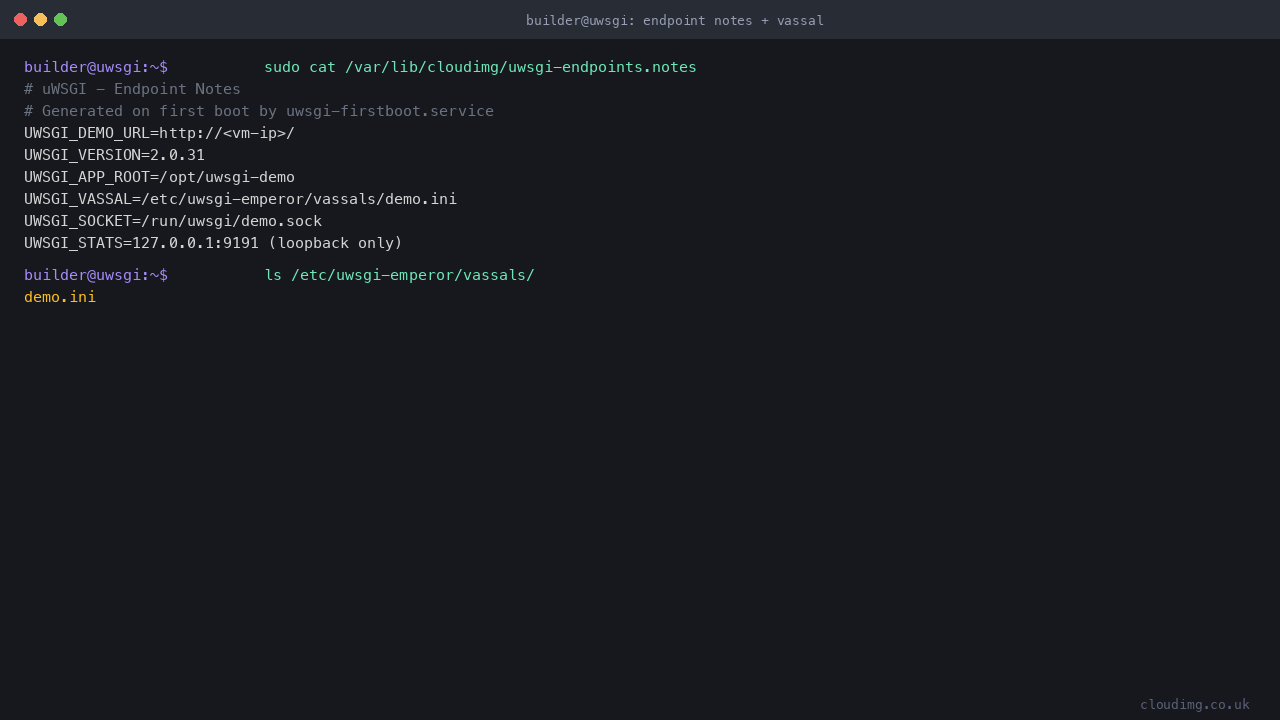Select the 'sudo cat' endpoints.notes command
The height and width of the screenshot is (720, 1280).
(x=480, y=67)
